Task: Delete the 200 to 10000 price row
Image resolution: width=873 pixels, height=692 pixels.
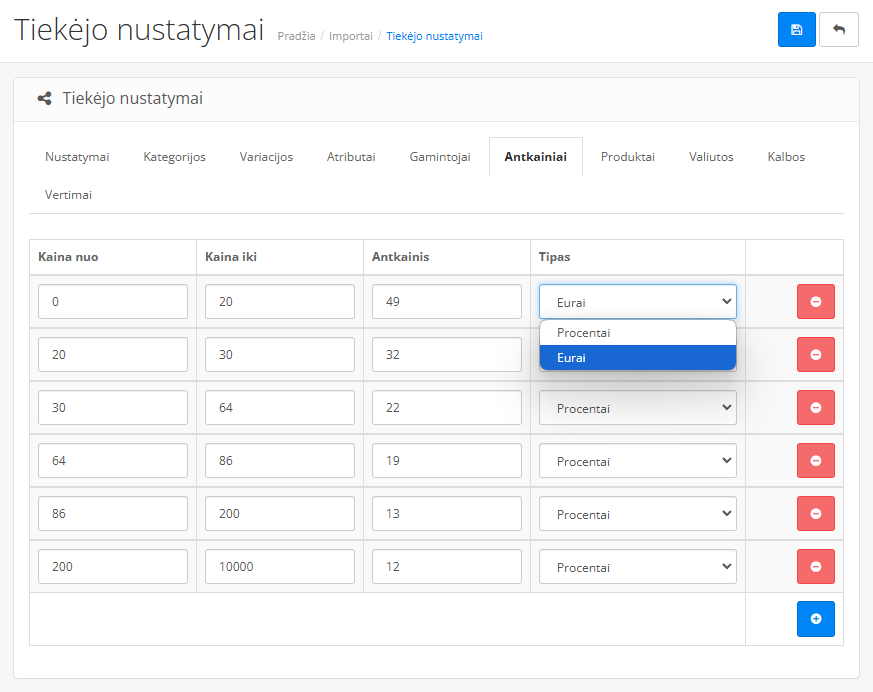Action: point(815,567)
